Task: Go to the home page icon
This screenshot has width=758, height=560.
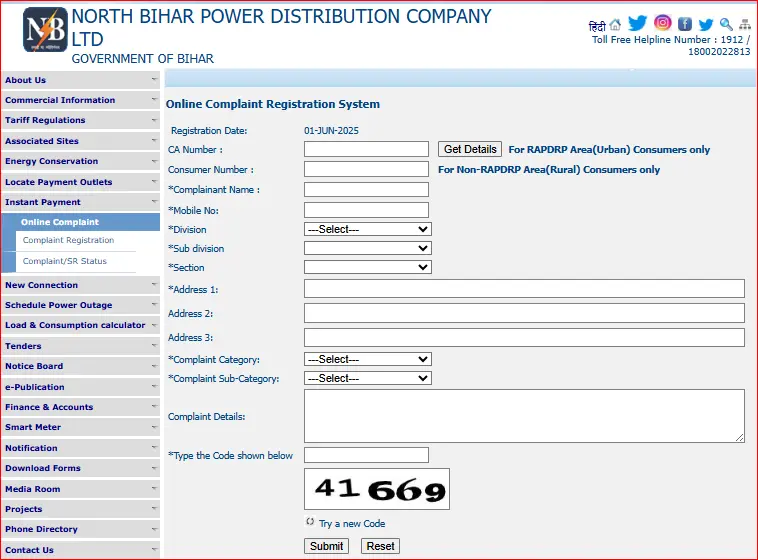Action: point(615,24)
